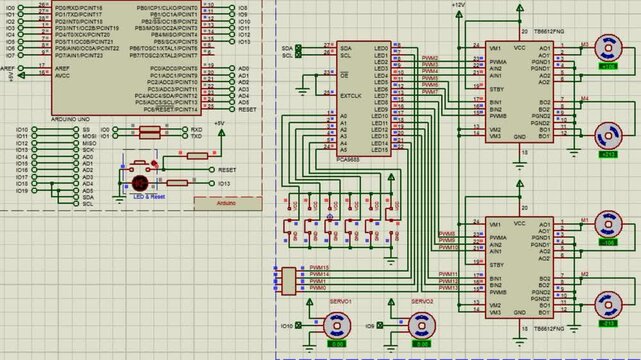Click the SERVO1 angle readout 0.00
The image size is (641, 360).
click(337, 344)
